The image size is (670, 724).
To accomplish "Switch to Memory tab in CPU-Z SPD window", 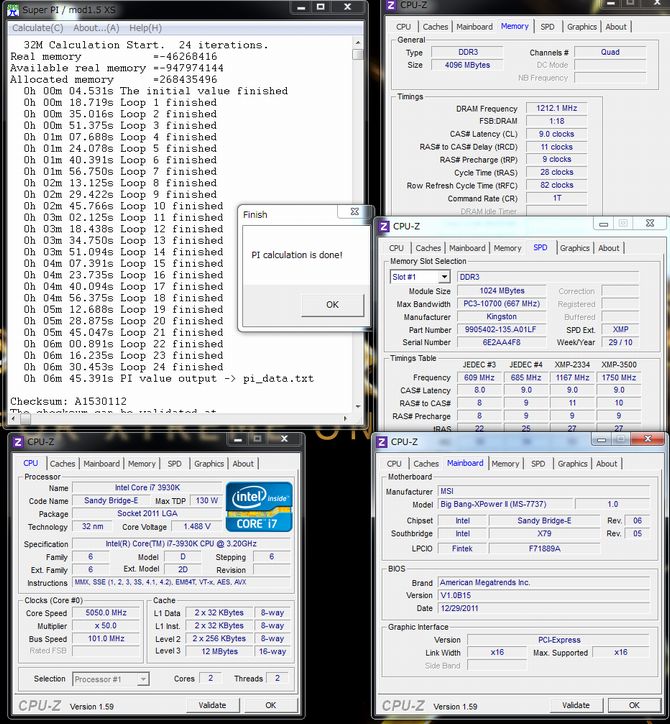I will click(507, 248).
